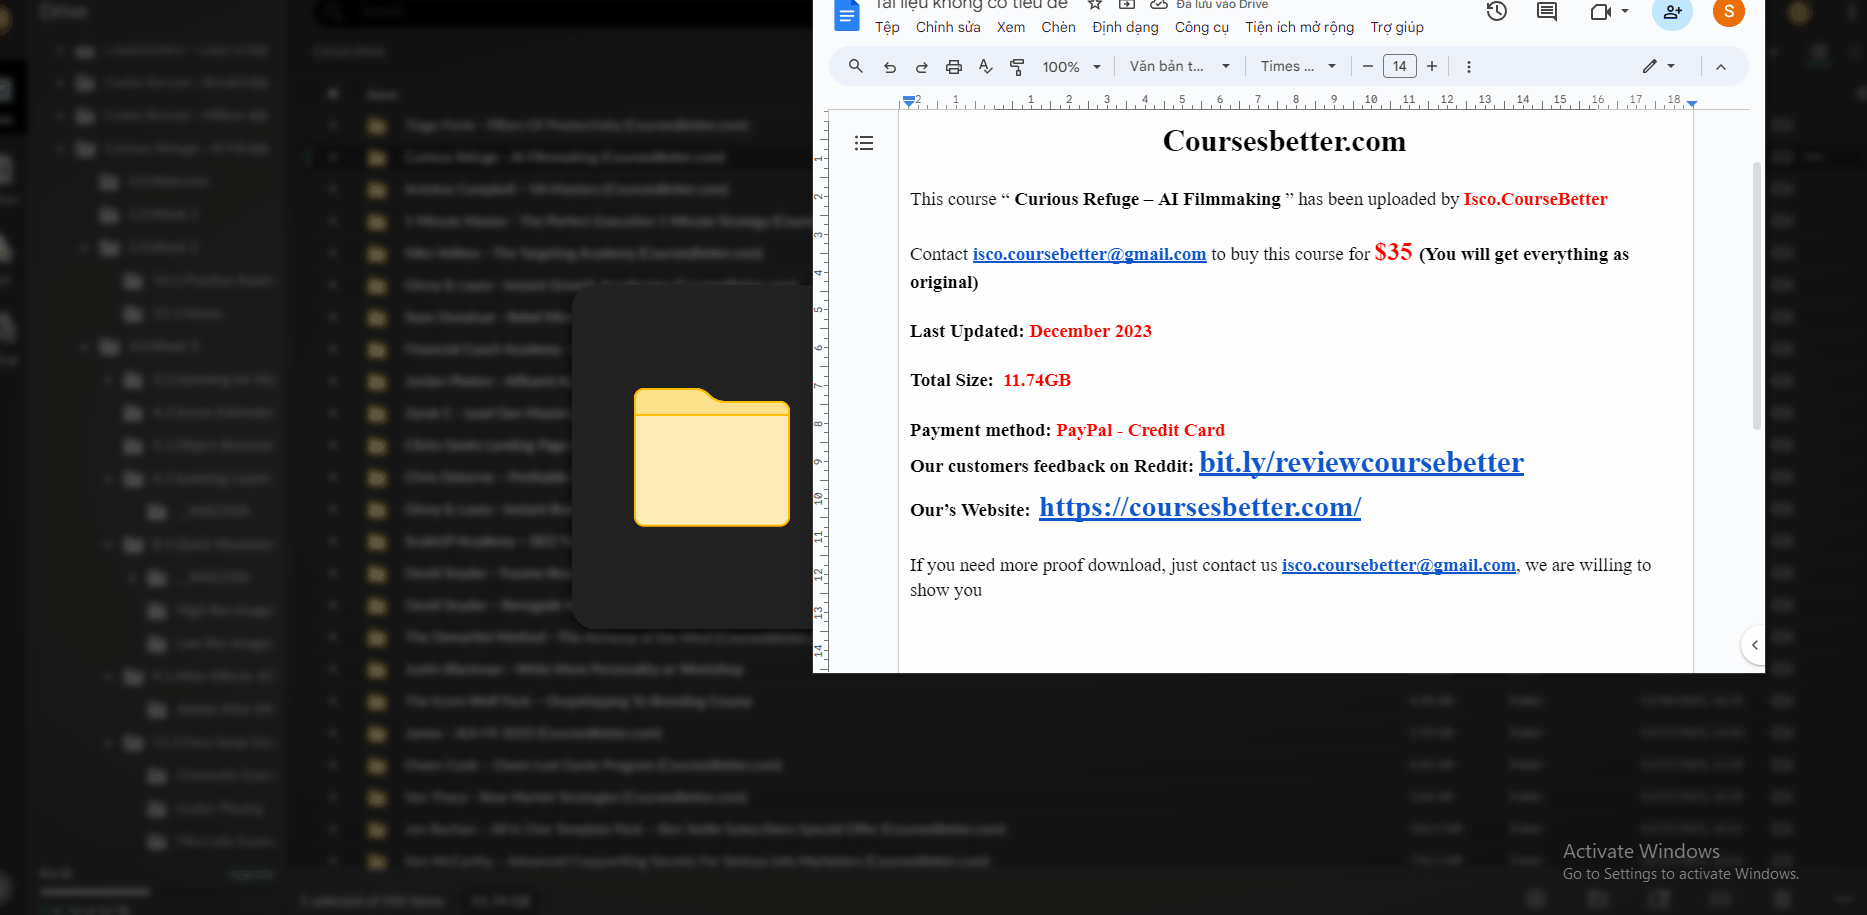Screen dimensions: 1867x915
Task: Click the Coursesbetter.com heading text
Action: coord(1284,141)
